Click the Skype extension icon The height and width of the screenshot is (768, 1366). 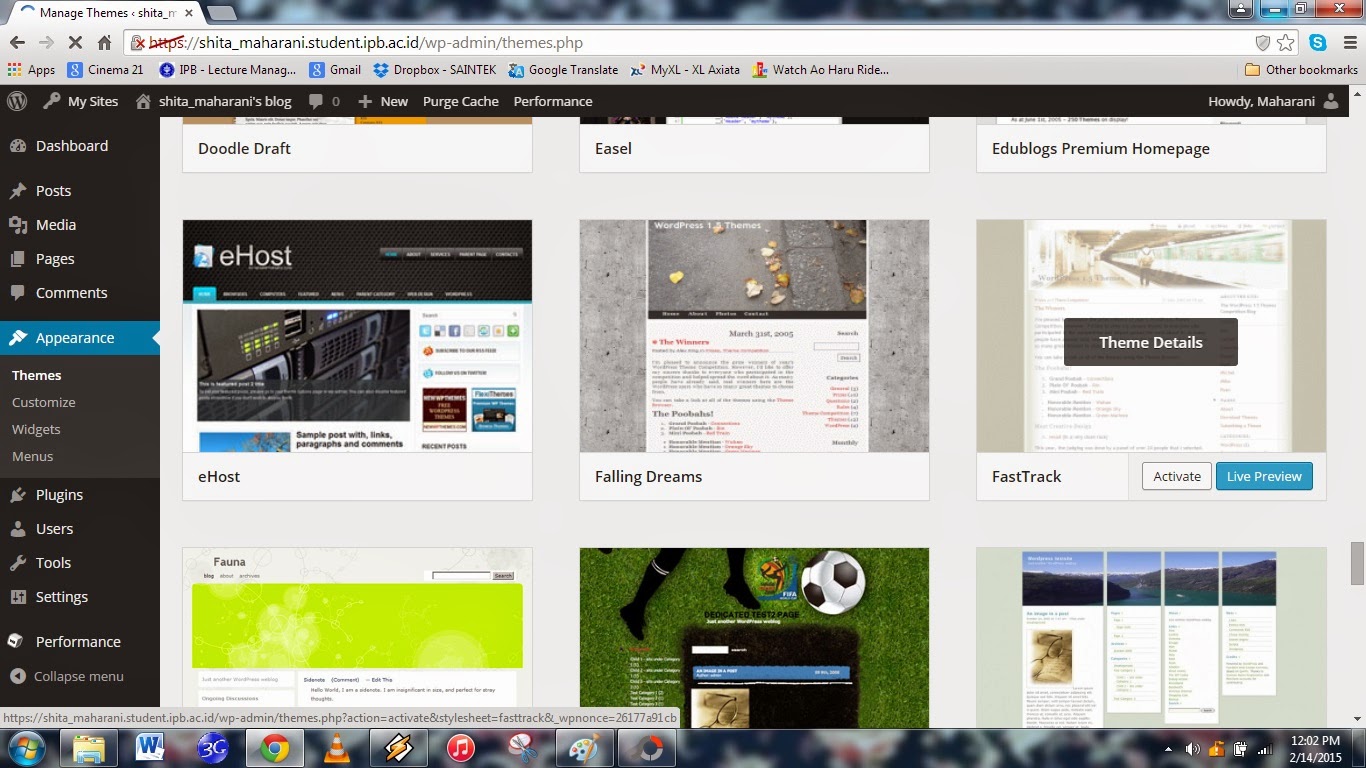tap(1318, 43)
